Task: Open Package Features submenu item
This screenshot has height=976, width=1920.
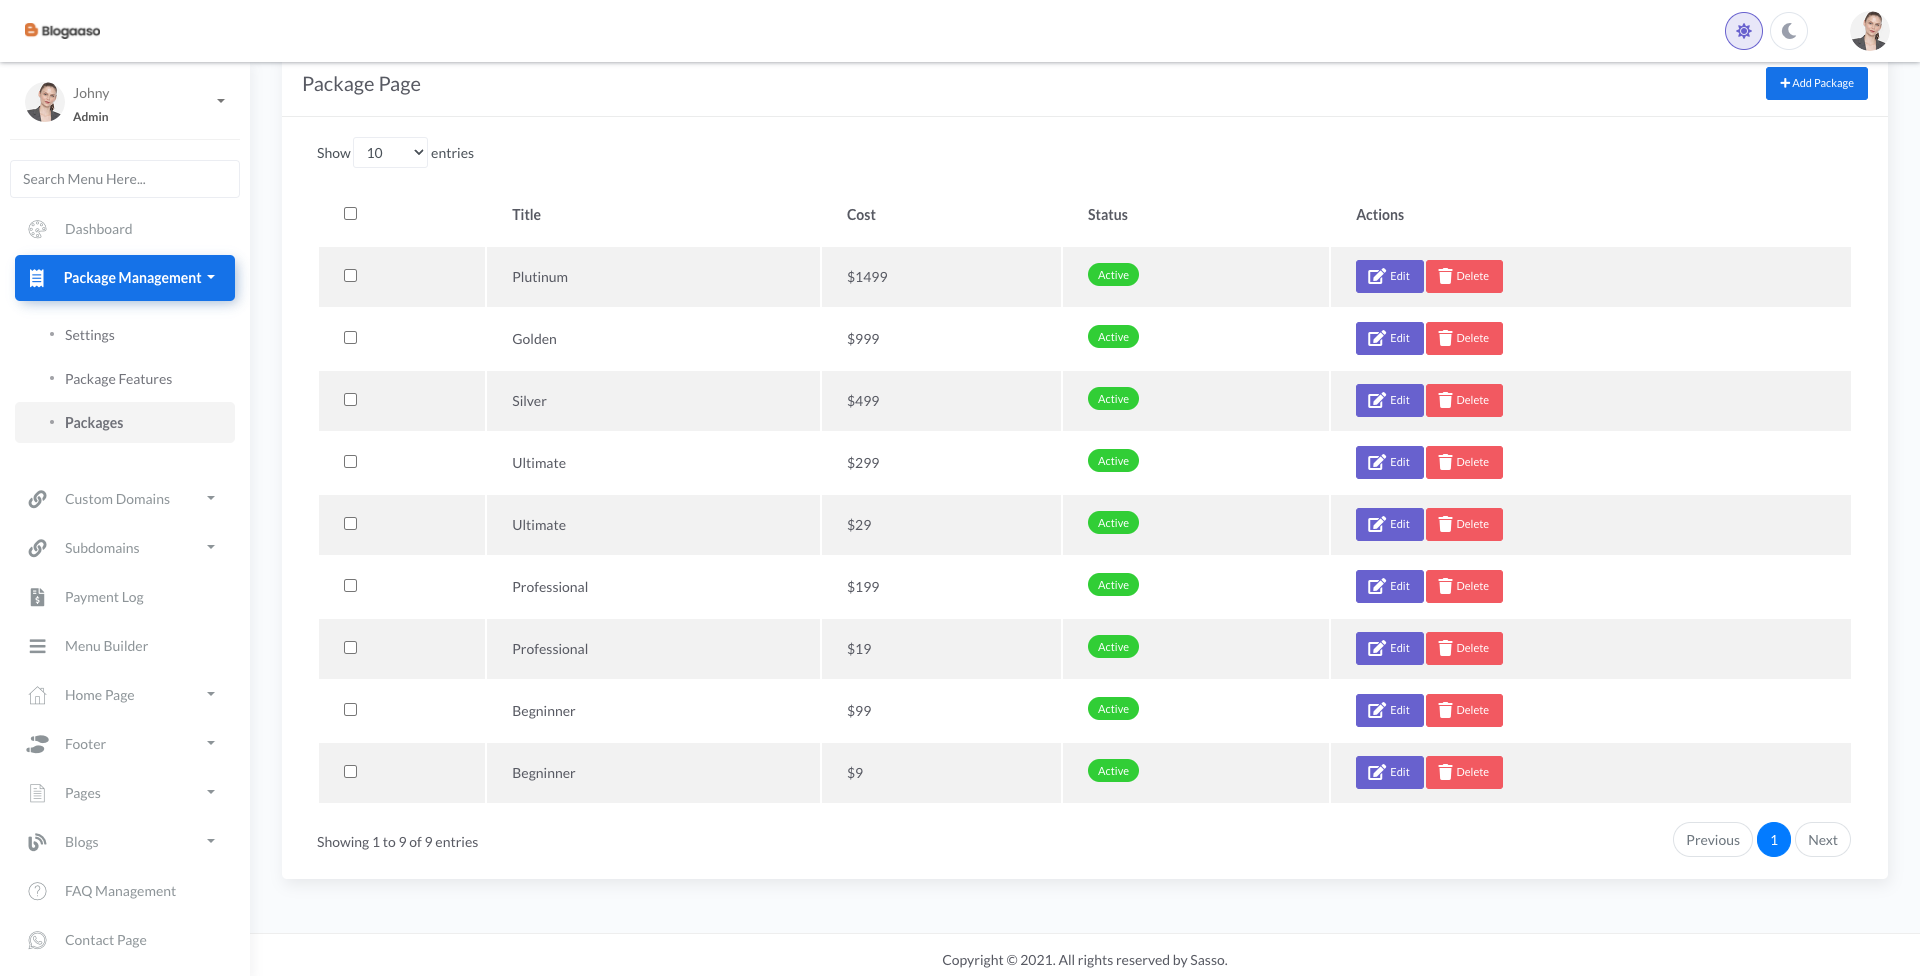Action: [118, 379]
